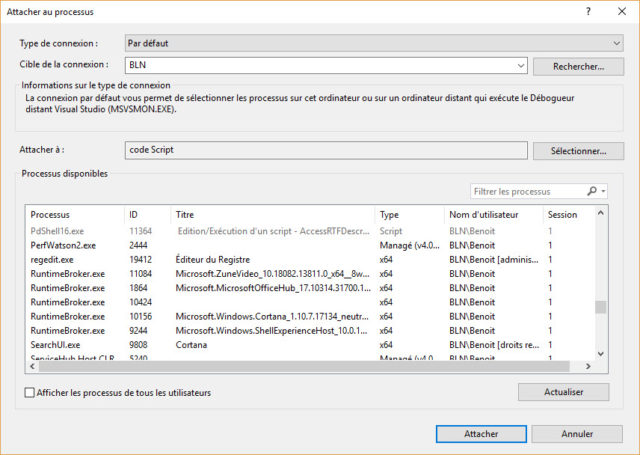Focus the Filtrer les processus search box

[x=528, y=191]
